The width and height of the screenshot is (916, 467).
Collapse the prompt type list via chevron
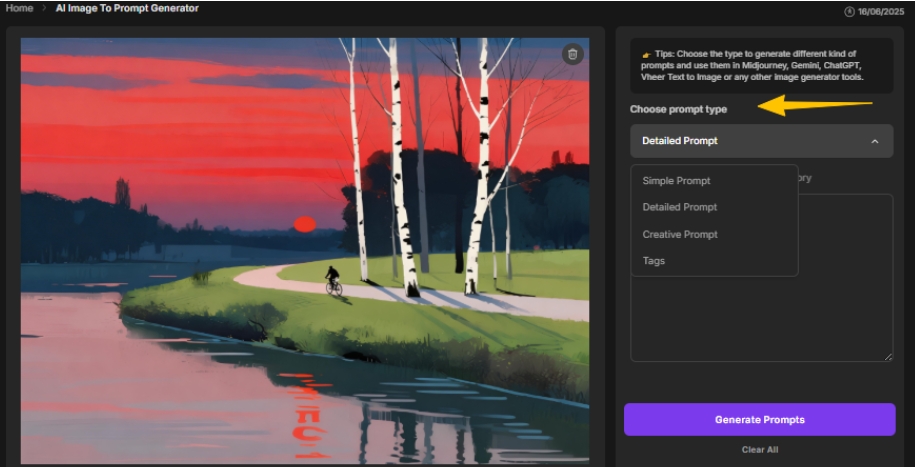point(874,142)
